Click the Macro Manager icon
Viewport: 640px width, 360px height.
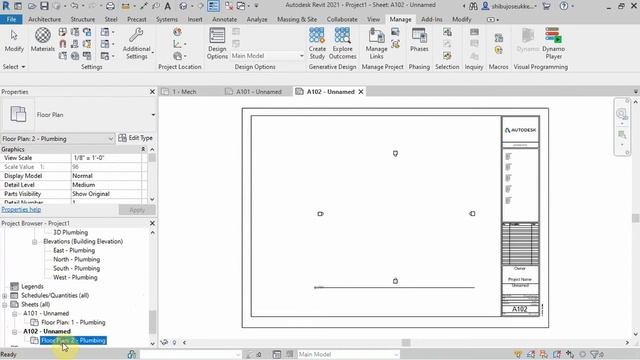pos(499,38)
